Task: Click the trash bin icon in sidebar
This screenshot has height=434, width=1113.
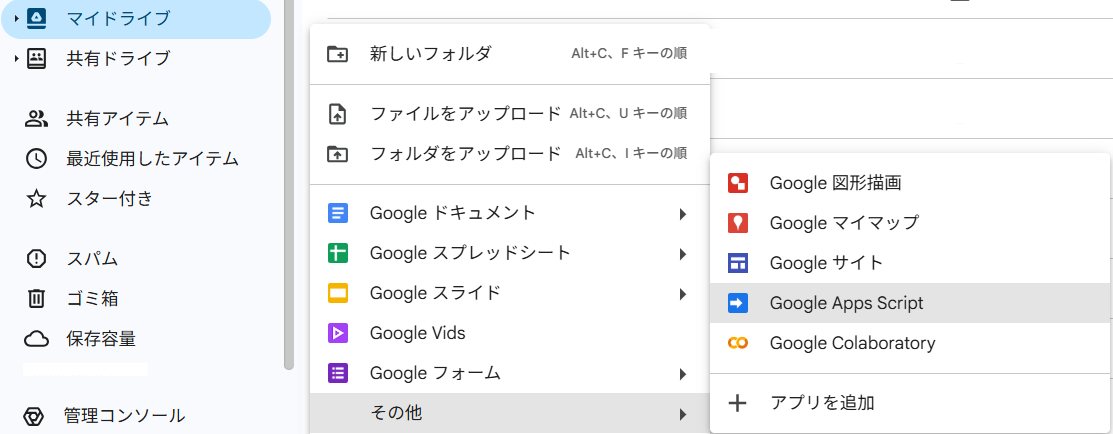Action: tap(36, 298)
